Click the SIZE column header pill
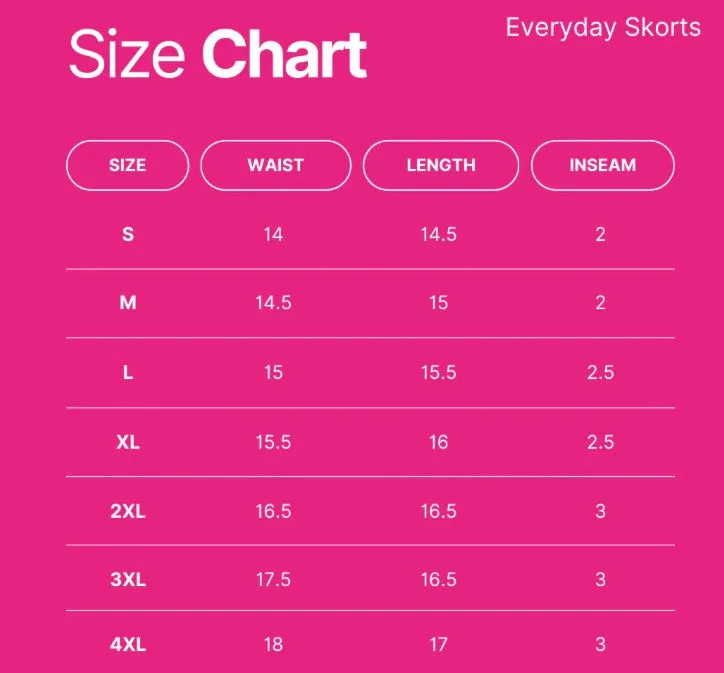 (x=127, y=165)
